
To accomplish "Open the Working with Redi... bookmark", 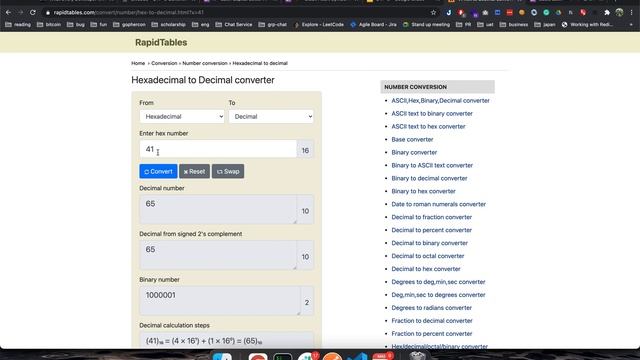I will point(587,24).
